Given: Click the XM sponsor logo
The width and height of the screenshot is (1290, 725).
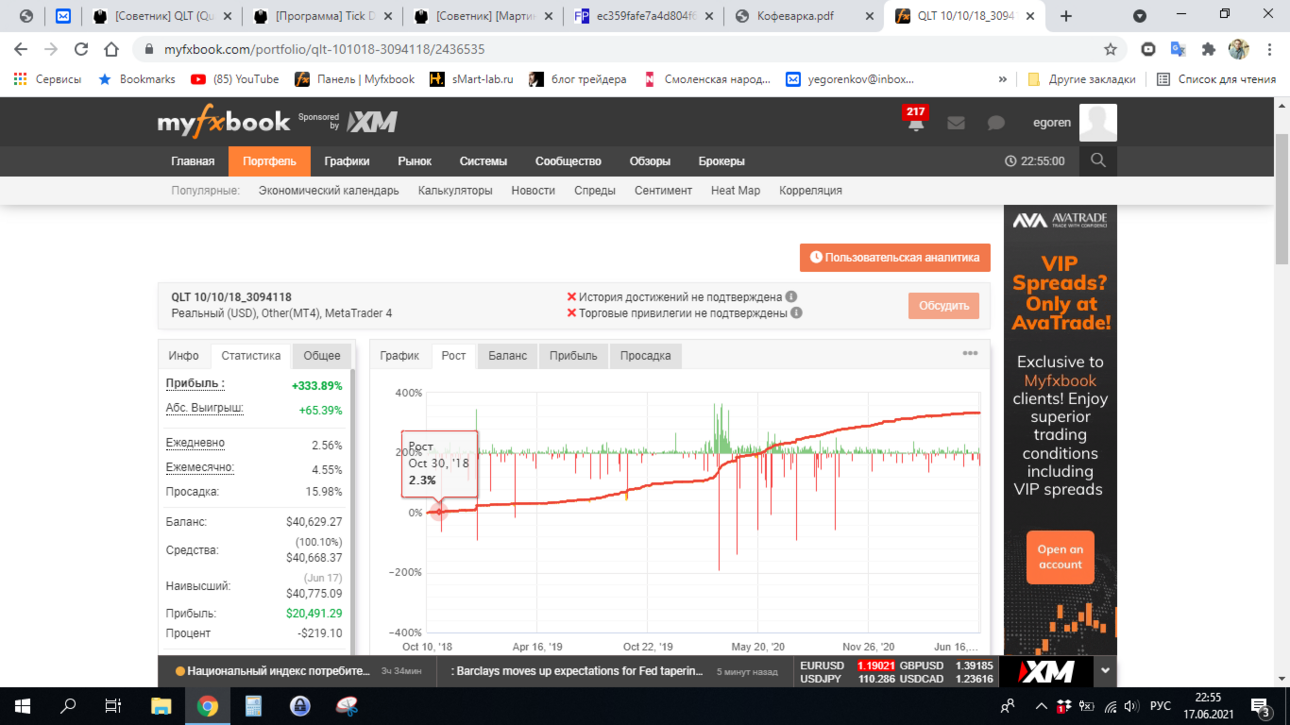Looking at the screenshot, I should coord(372,122).
